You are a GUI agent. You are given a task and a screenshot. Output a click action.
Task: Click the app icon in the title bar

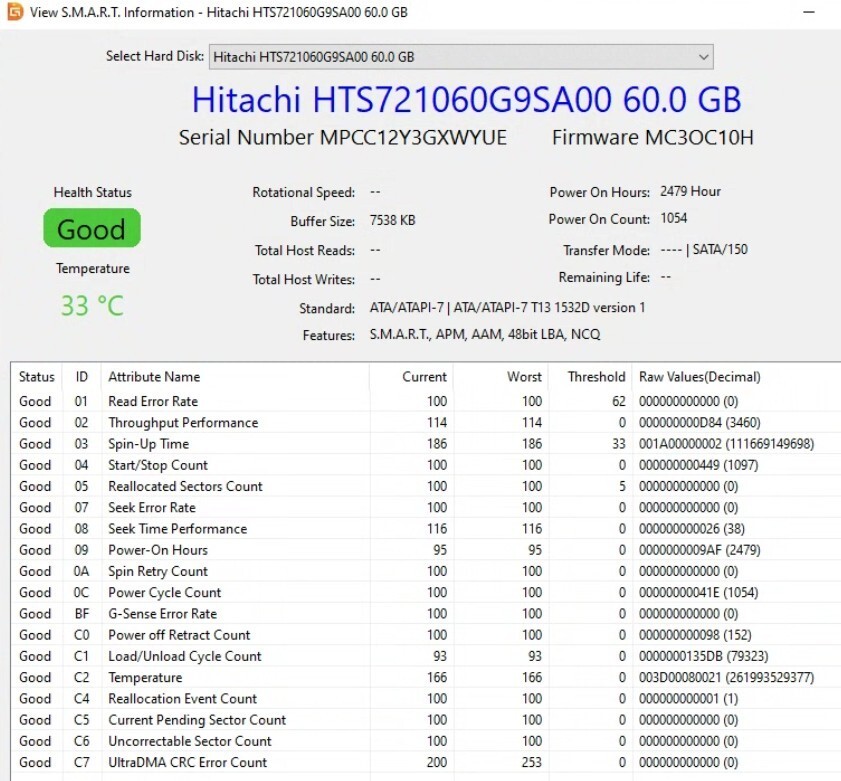(x=14, y=11)
